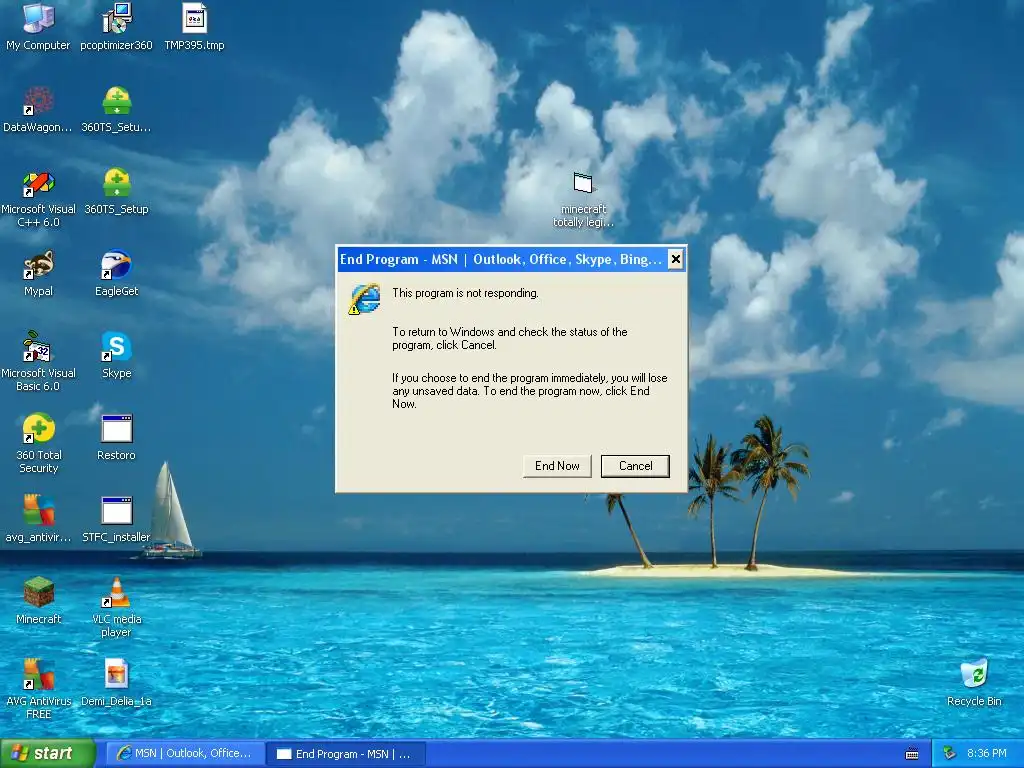The width and height of the screenshot is (1024, 768).
Task: Close the End Program dialog
Action: tap(676, 259)
